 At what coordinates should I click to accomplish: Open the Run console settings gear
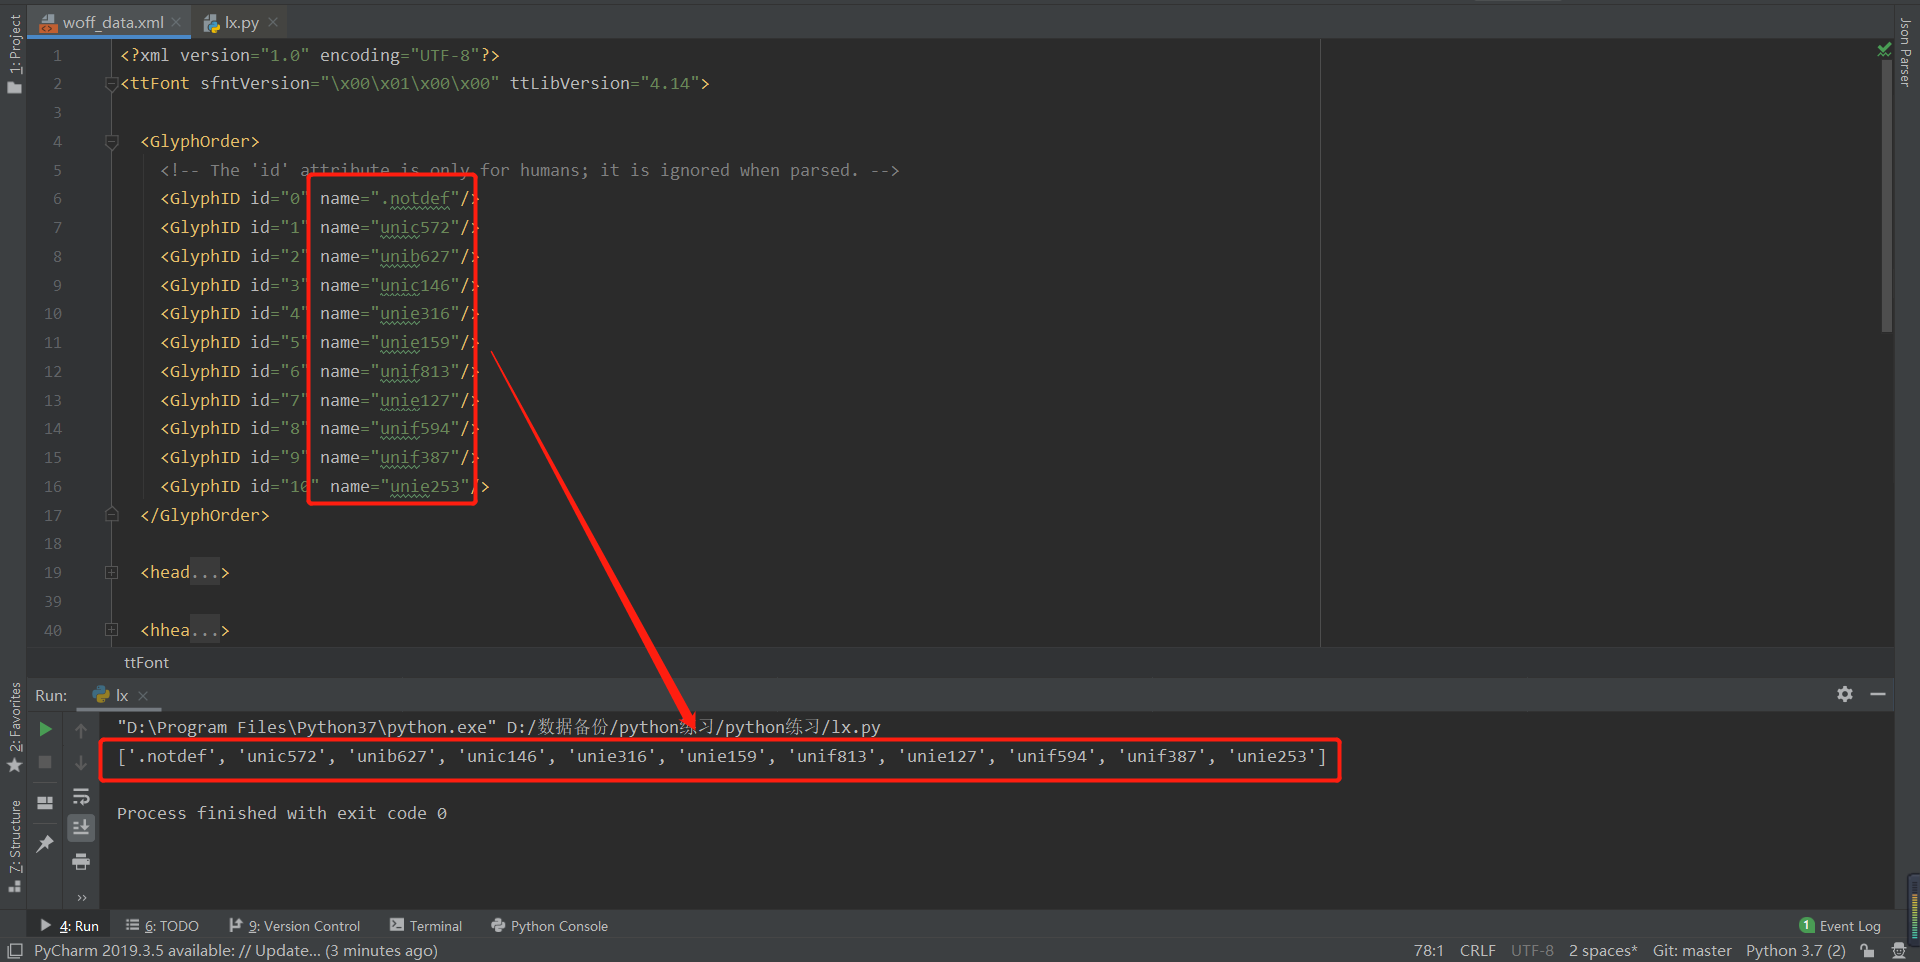(x=1845, y=694)
